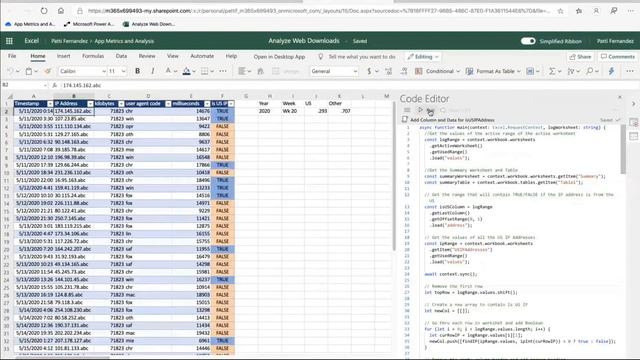
Task: Click the Decrease Decimal icon
Action: click(x=404, y=71)
